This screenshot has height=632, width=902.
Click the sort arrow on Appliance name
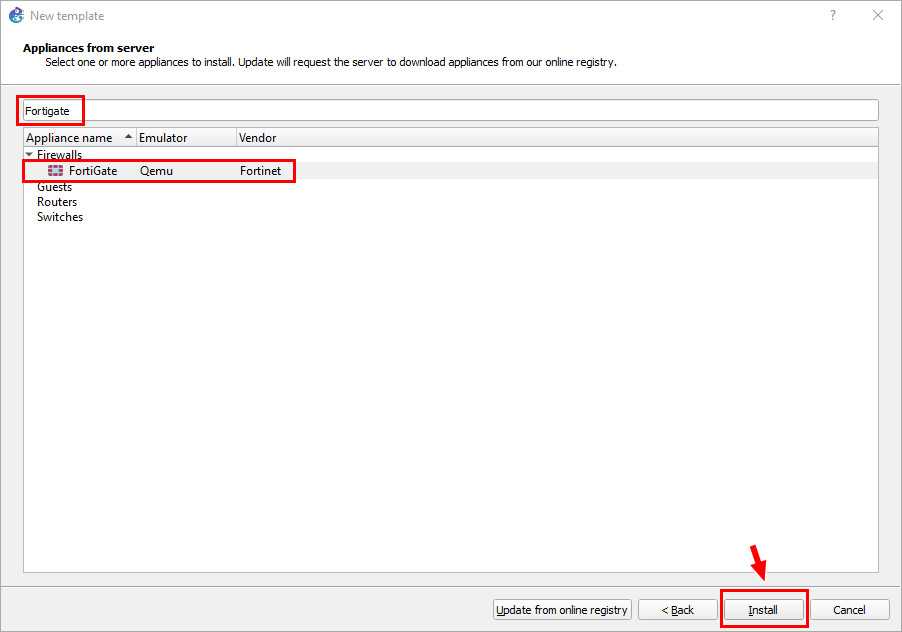click(128, 136)
